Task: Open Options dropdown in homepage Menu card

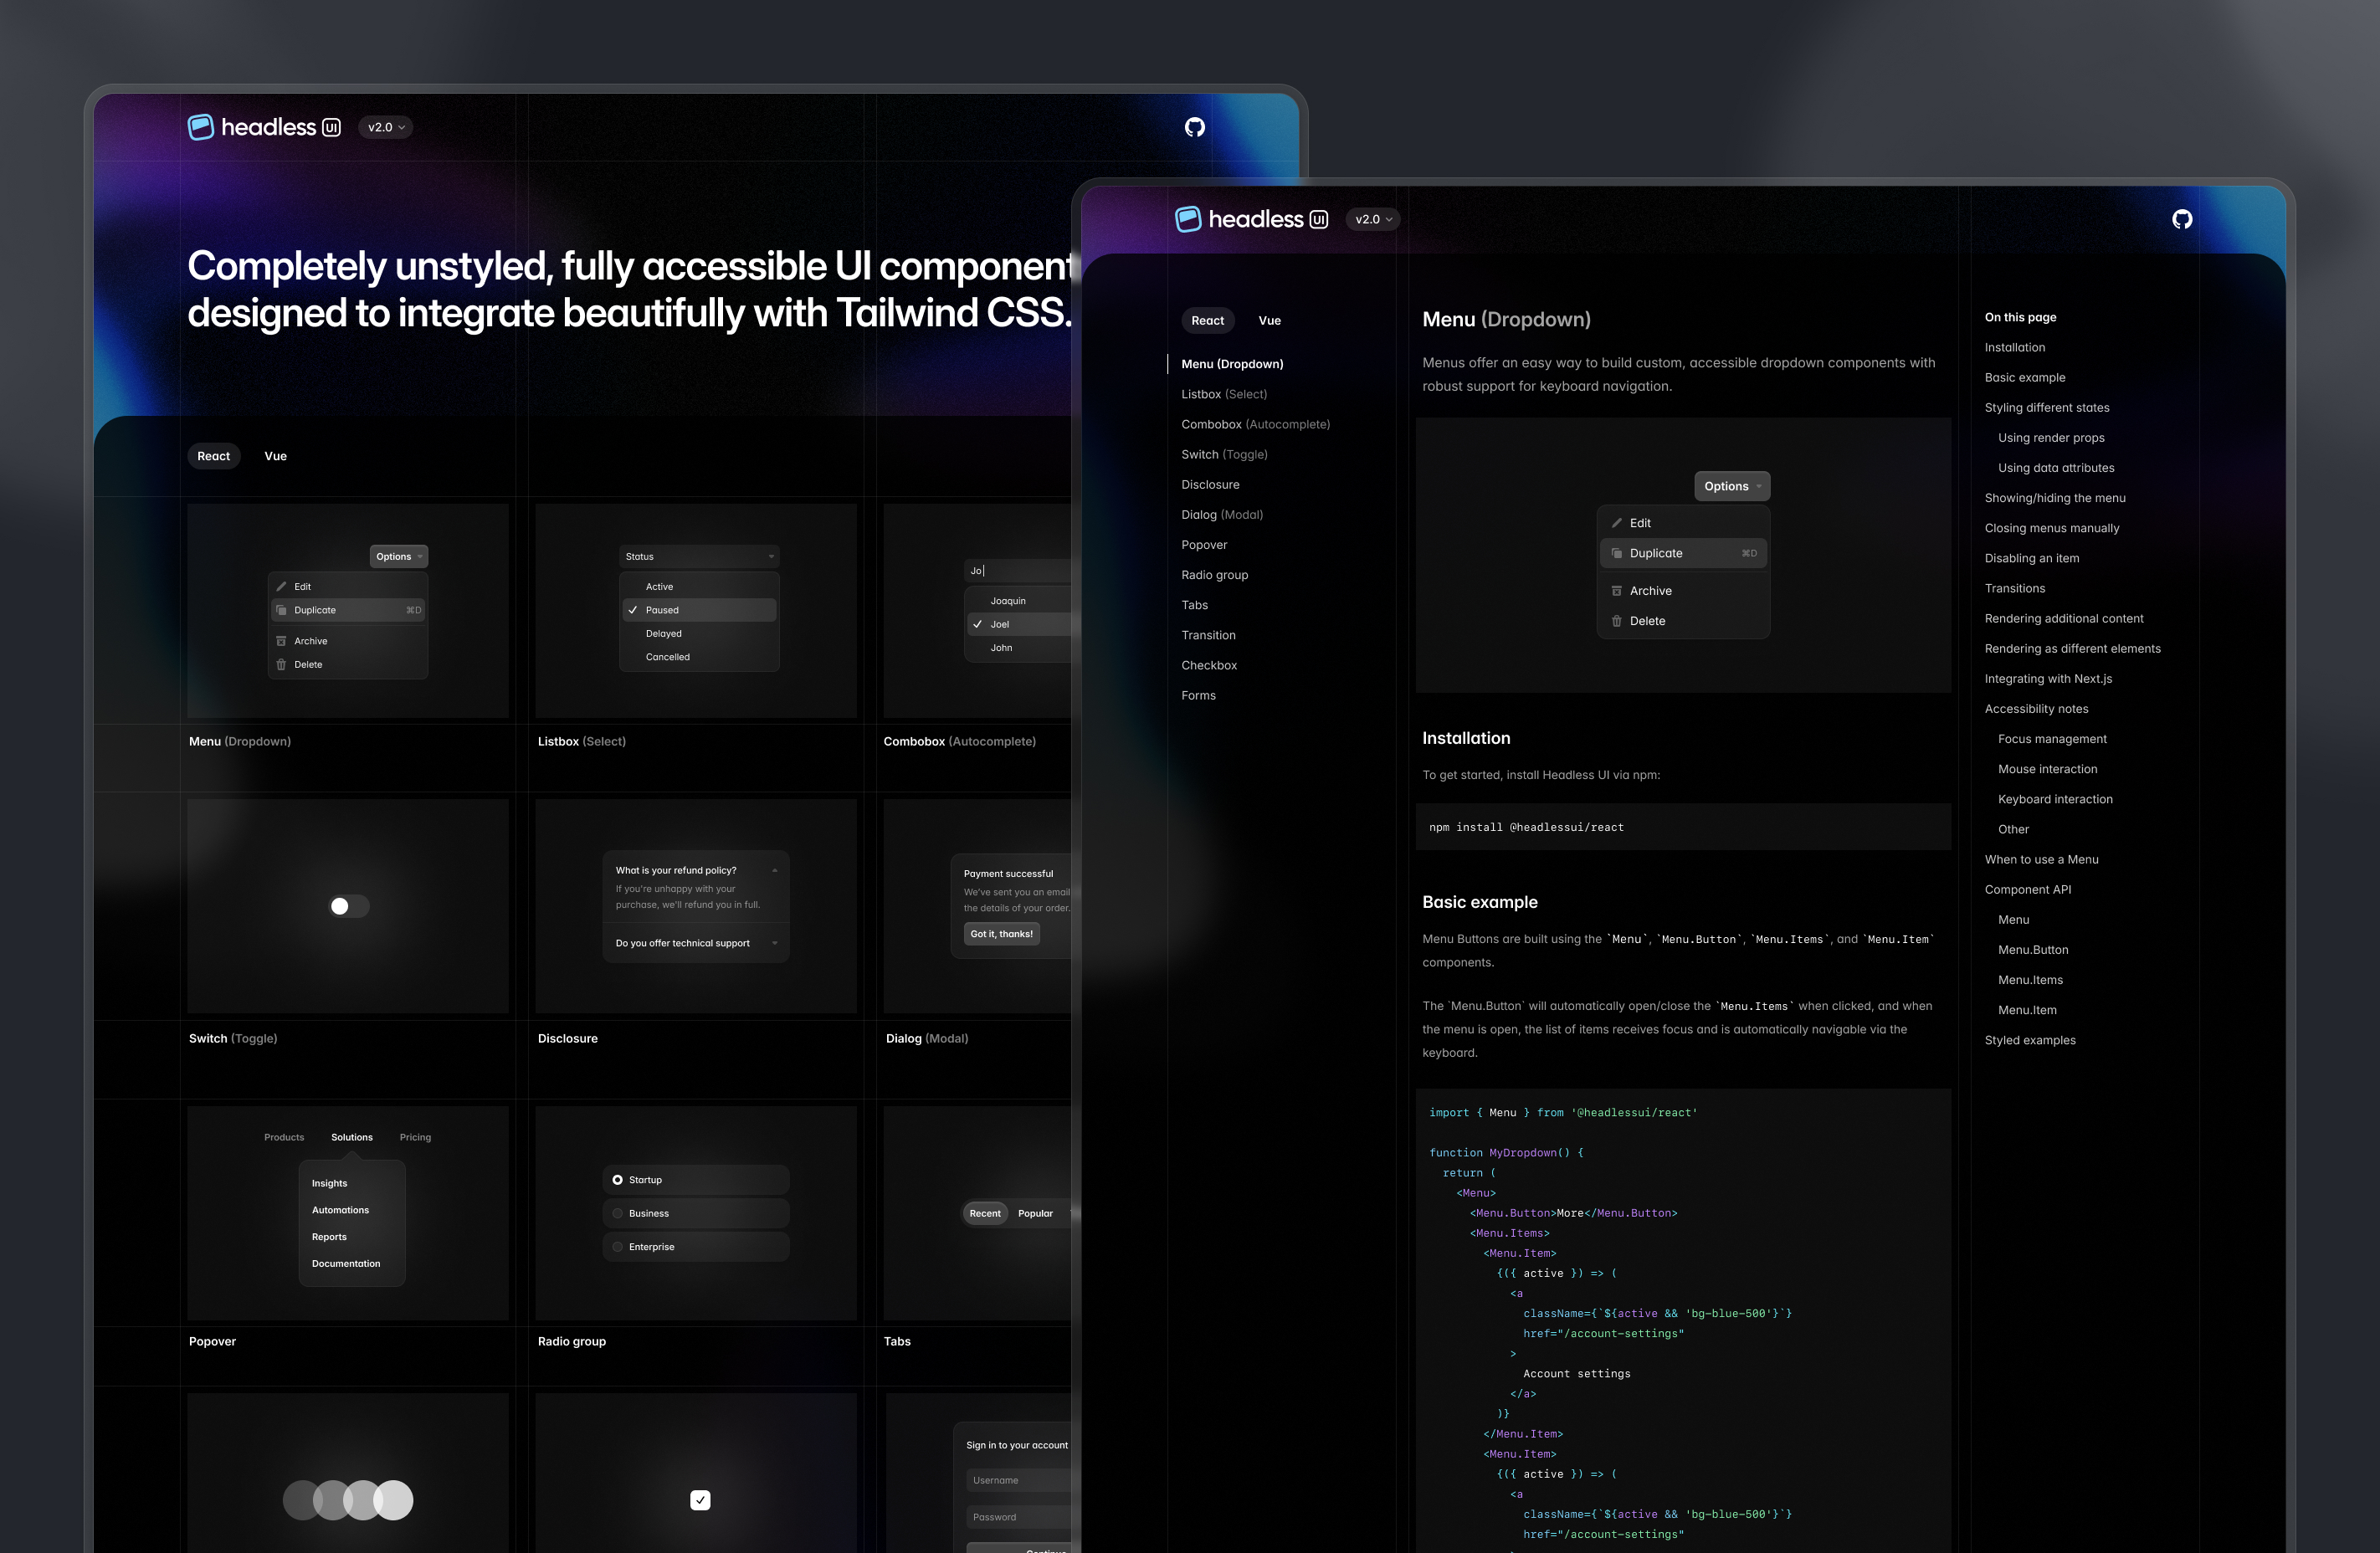Action: coord(399,556)
